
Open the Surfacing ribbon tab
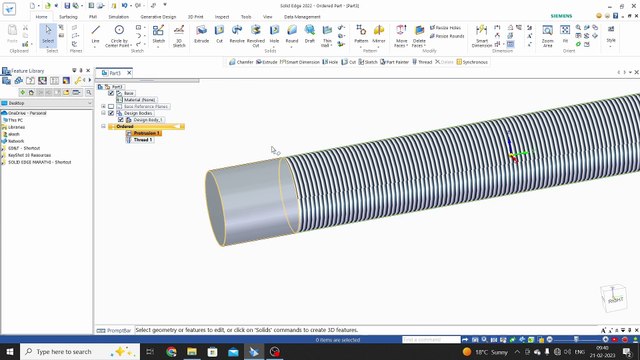68,17
